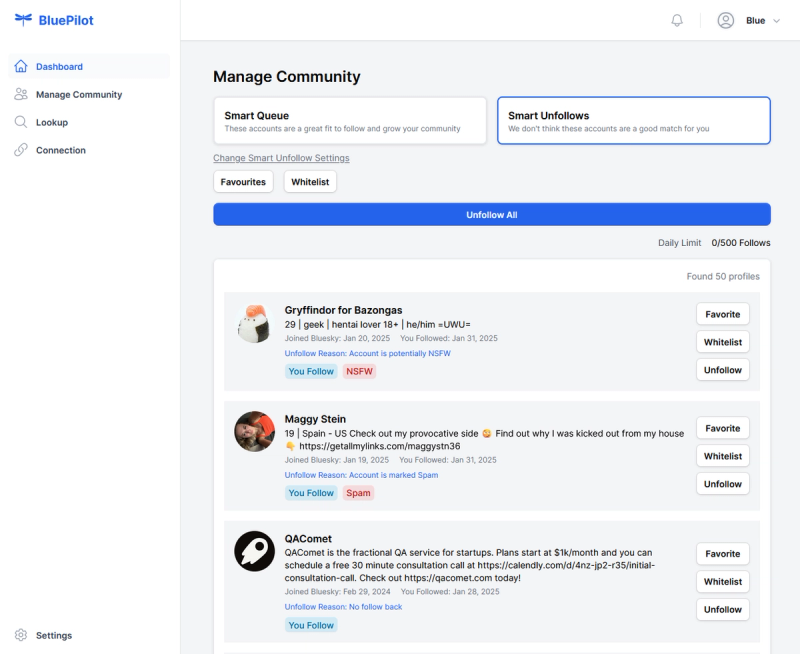This screenshot has height=654, width=800.
Task: Expand the Blue account dropdown chevron
Action: (x=776, y=21)
